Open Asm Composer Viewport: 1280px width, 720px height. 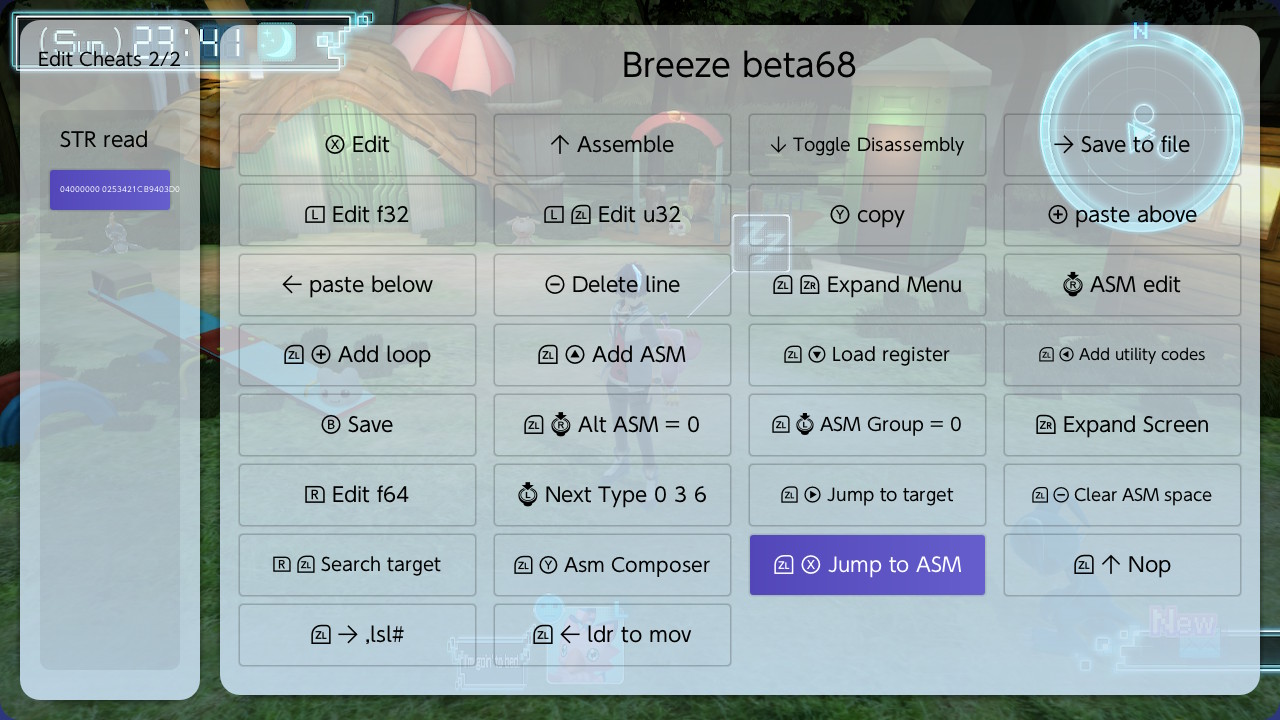pyautogui.click(x=612, y=565)
